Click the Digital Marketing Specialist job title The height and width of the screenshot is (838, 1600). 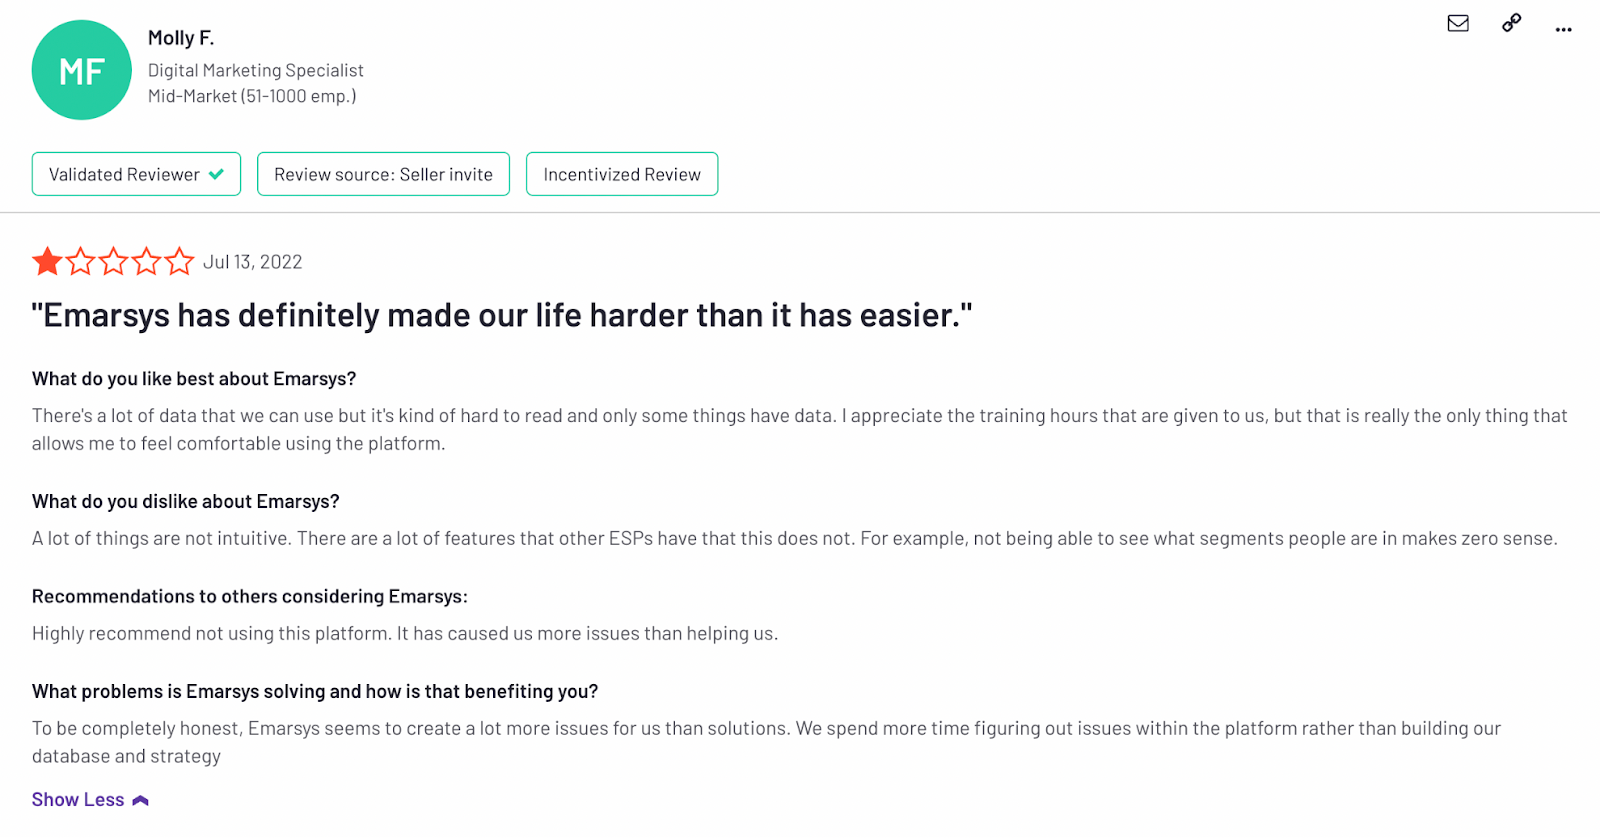tap(256, 70)
